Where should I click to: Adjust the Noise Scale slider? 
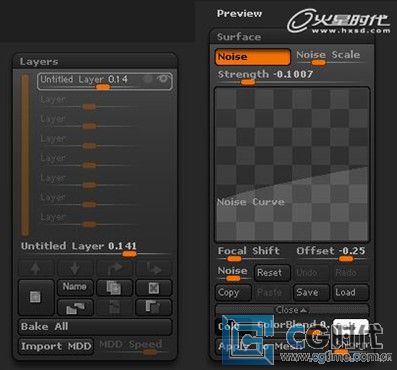click(x=331, y=57)
